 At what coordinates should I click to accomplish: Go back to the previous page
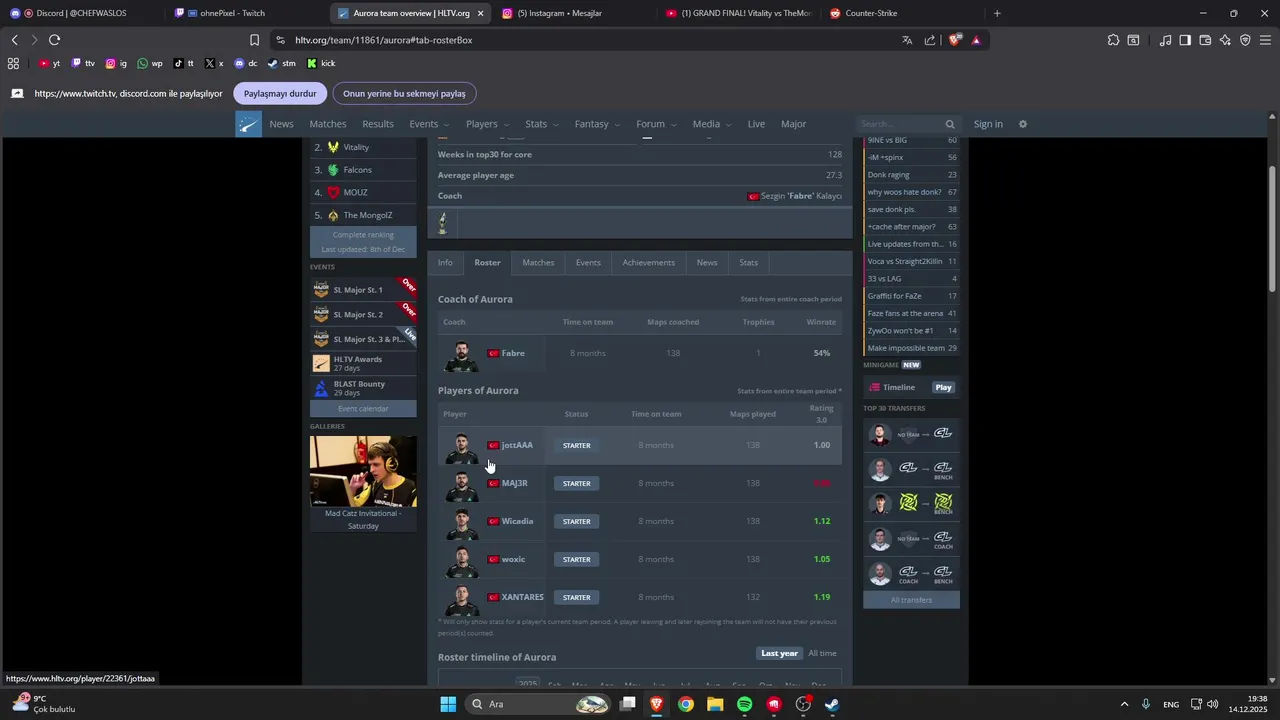[x=14, y=40]
